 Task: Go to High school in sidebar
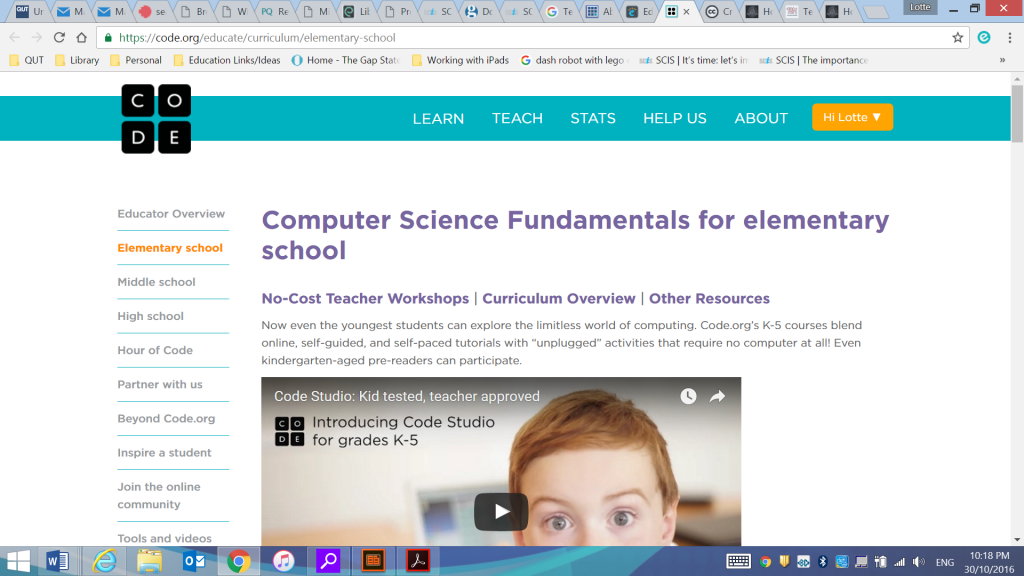coord(150,316)
